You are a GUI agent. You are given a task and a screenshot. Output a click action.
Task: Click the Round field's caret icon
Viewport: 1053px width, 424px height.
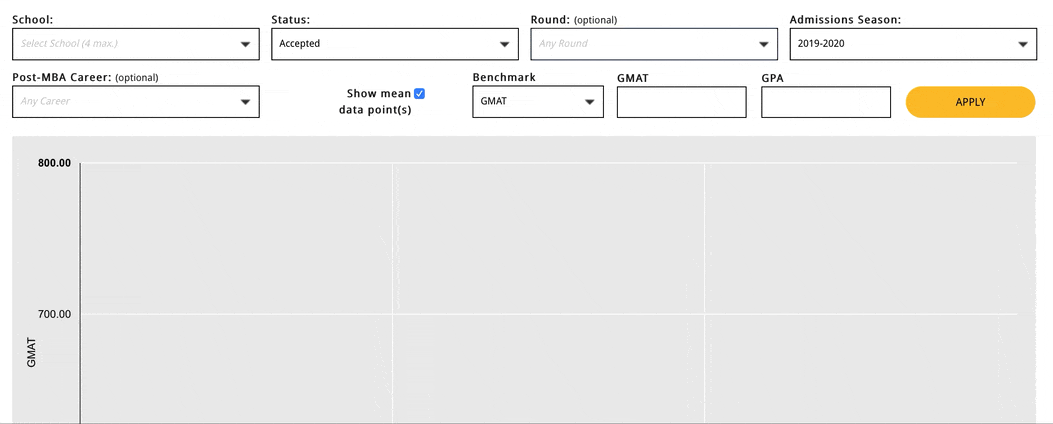(x=765, y=44)
